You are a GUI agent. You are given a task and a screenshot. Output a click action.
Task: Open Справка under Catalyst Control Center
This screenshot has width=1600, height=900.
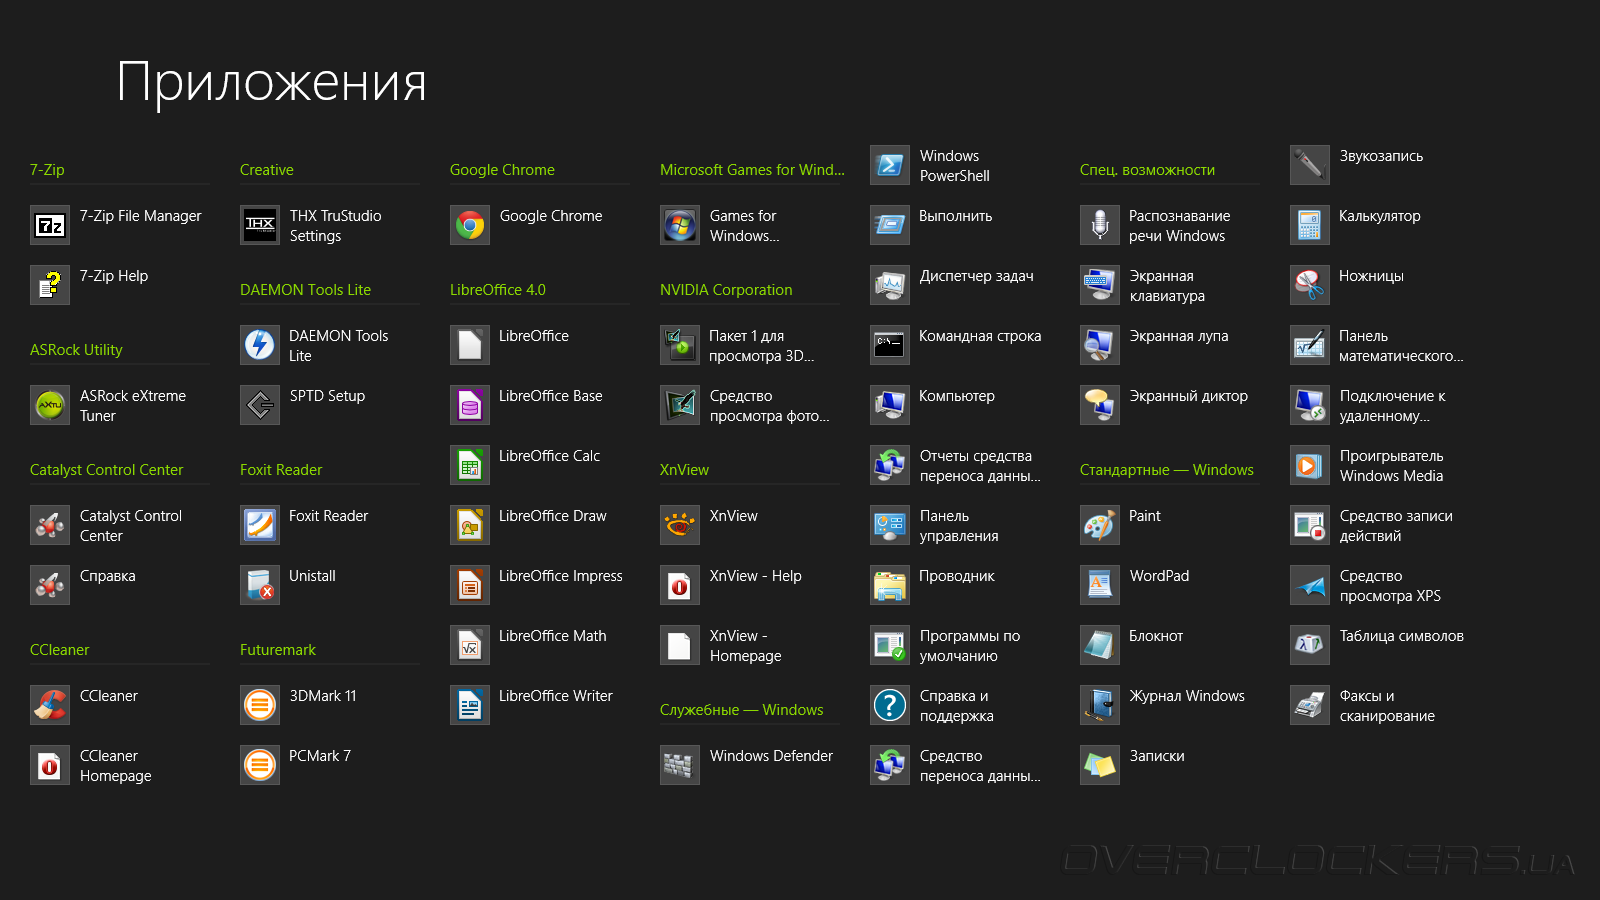pyautogui.click(x=108, y=576)
